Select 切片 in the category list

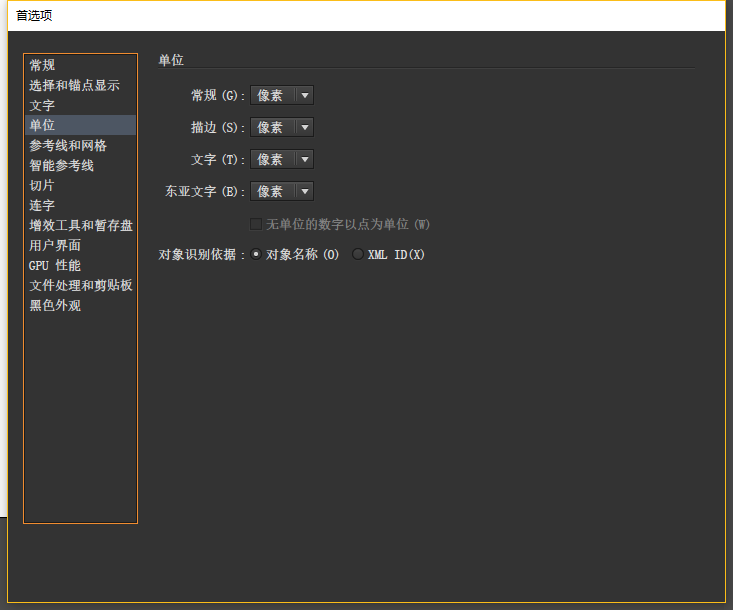80,186
